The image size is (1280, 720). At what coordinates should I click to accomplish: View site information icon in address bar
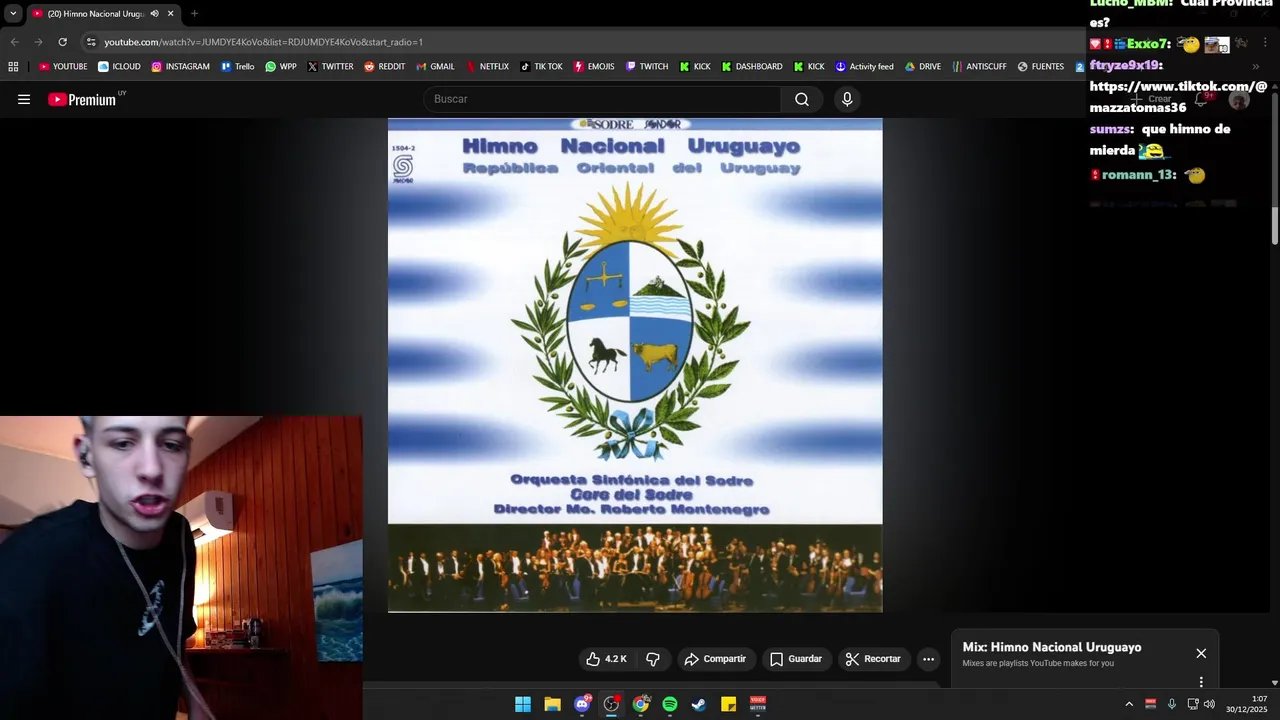tap(91, 42)
